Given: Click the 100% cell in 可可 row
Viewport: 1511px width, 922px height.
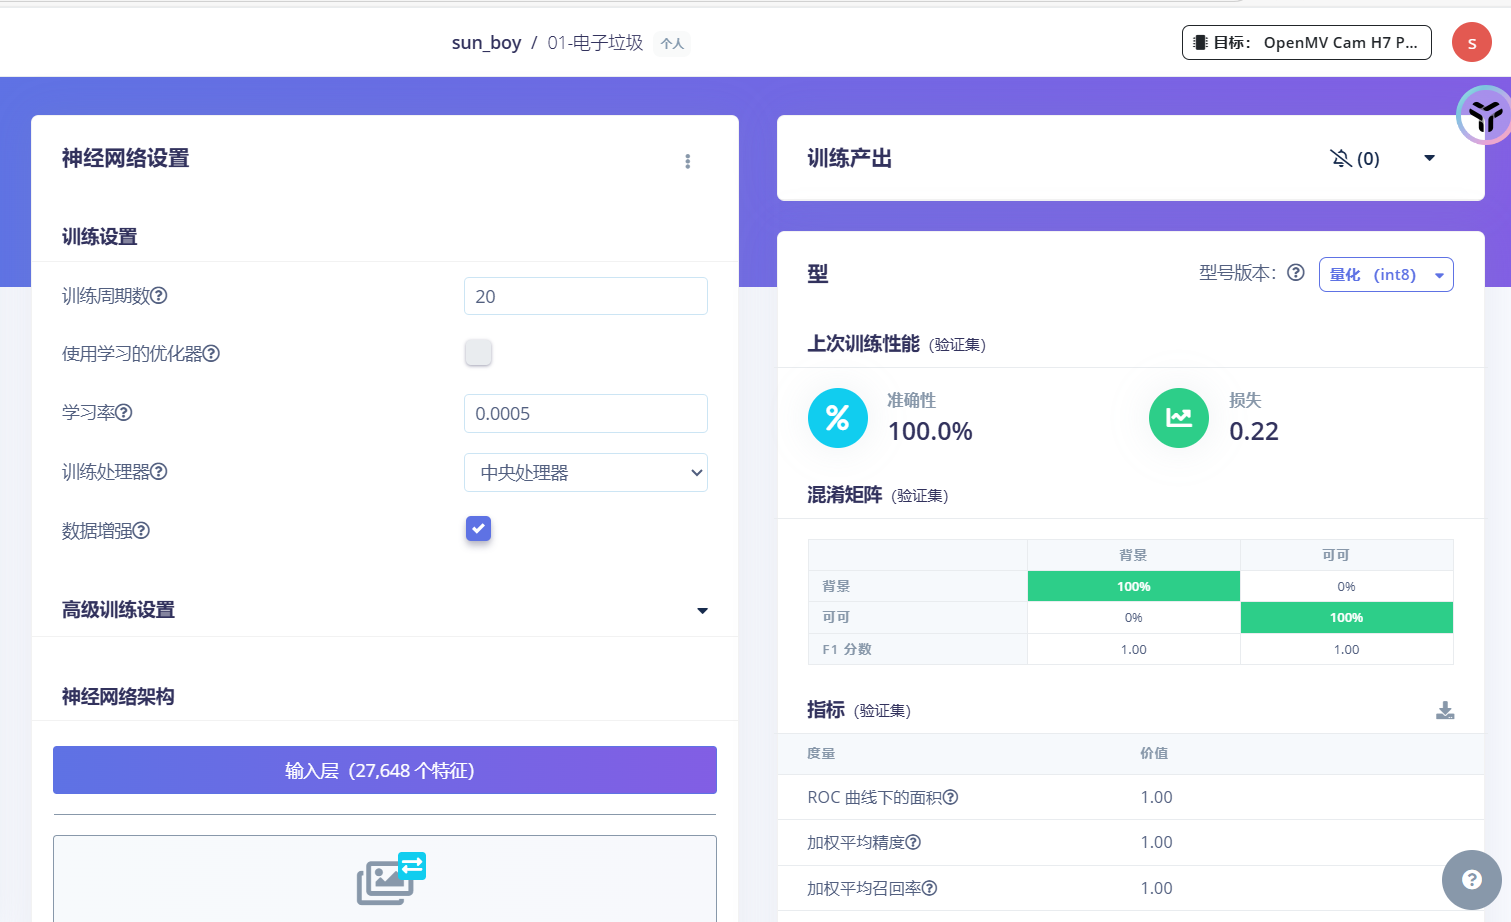Looking at the screenshot, I should 1347,617.
